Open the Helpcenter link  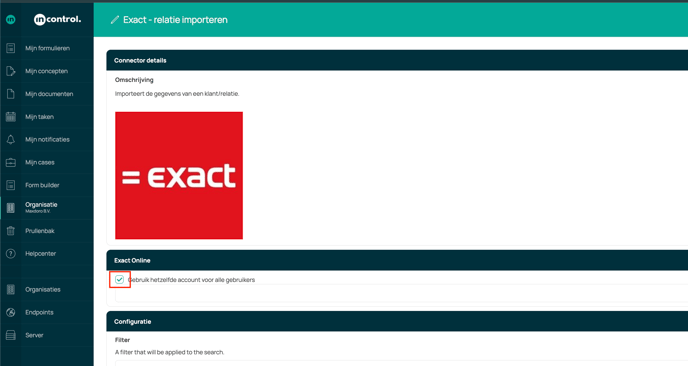(40, 254)
